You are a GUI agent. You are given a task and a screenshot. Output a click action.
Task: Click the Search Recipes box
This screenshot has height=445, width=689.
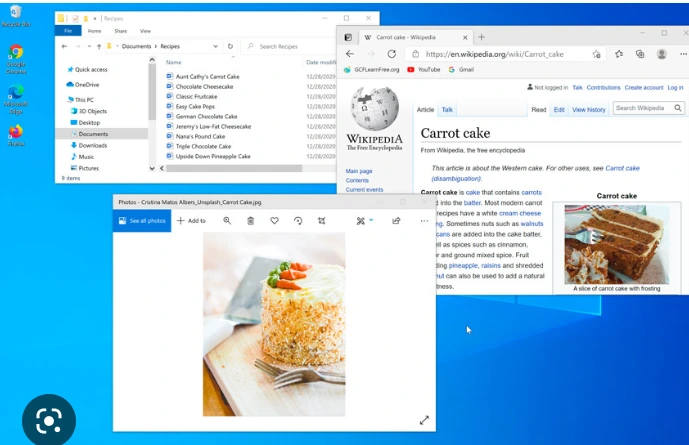(x=290, y=46)
